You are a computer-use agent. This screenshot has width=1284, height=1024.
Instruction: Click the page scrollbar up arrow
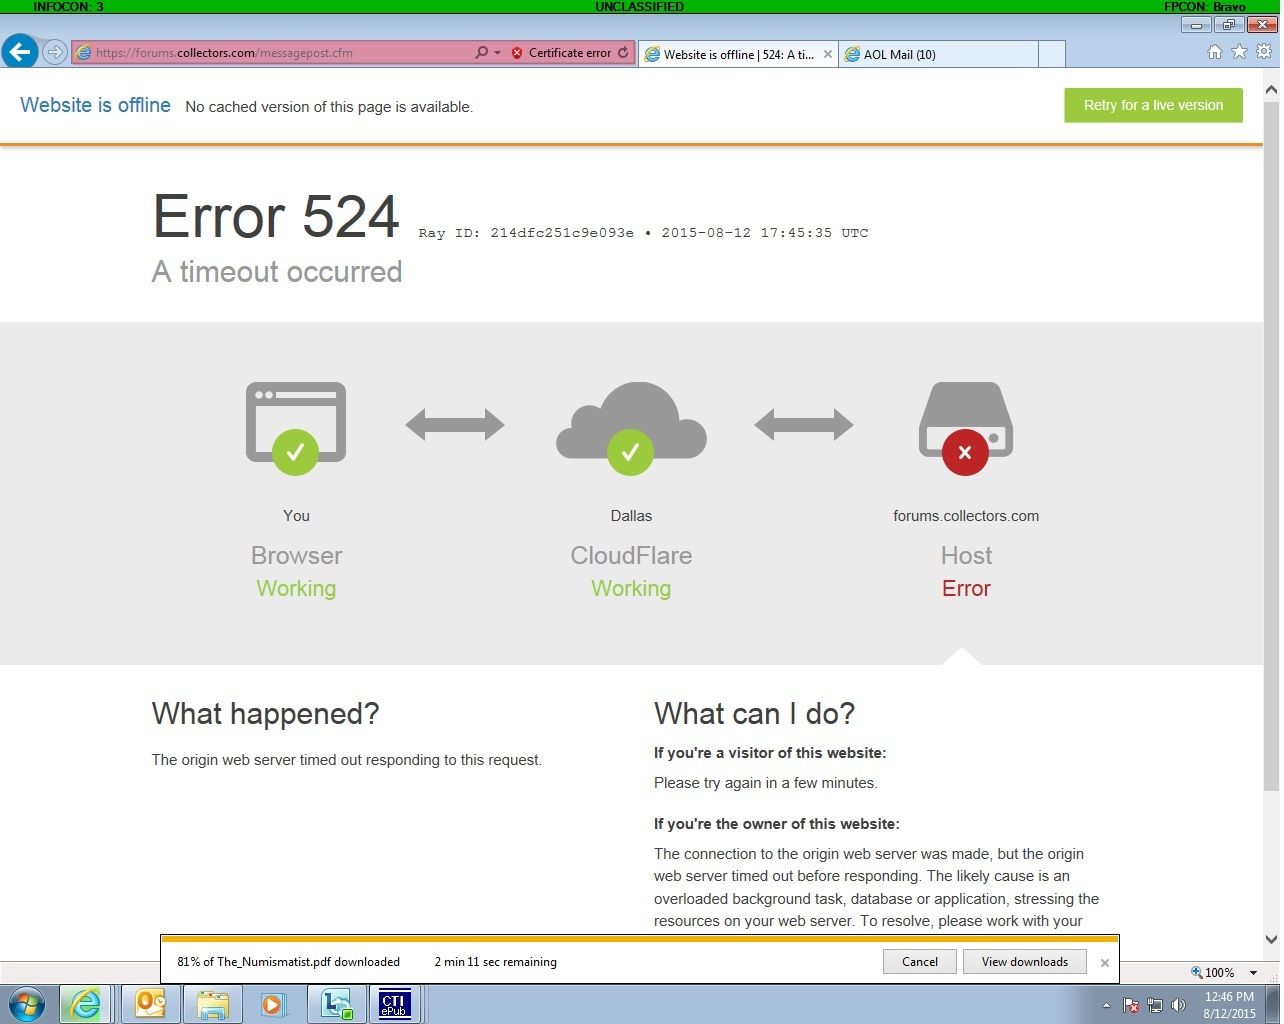1272,90
